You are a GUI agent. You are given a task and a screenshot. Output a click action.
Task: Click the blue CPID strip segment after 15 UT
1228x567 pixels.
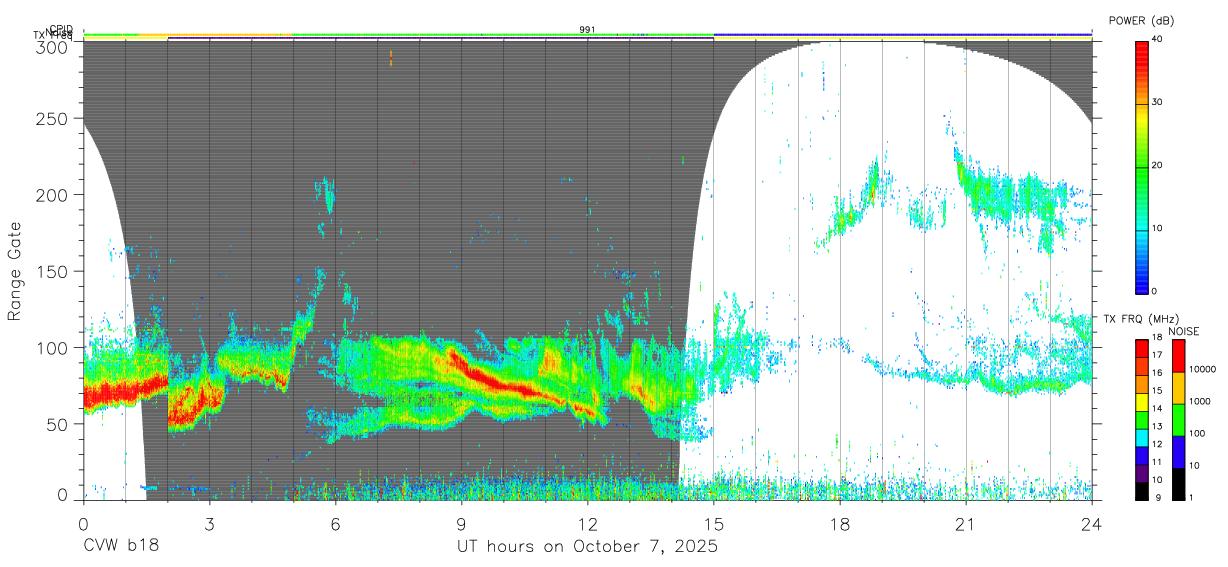pos(902,34)
